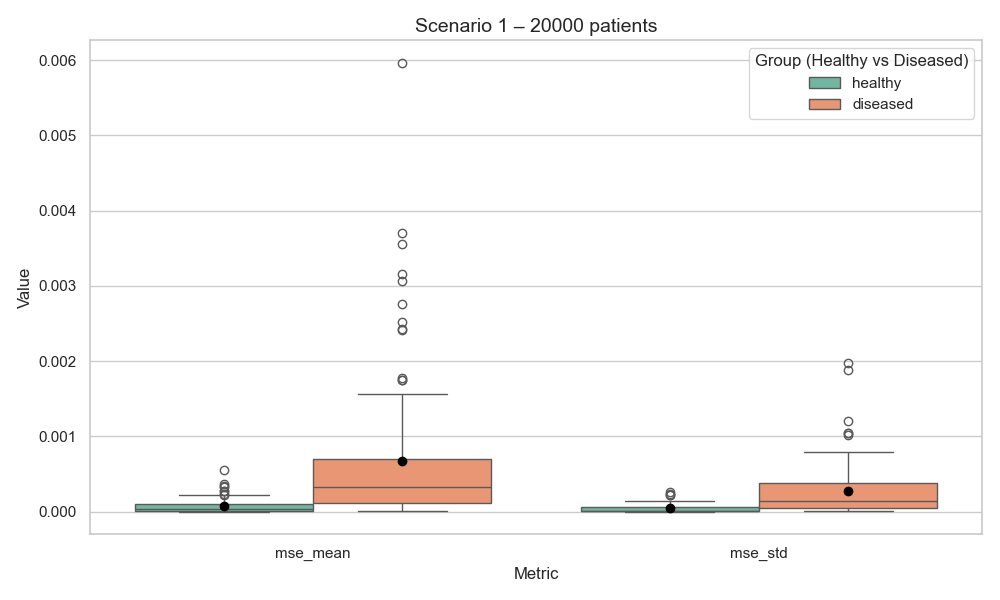Click the "Metric" x-axis title

pos(536,574)
